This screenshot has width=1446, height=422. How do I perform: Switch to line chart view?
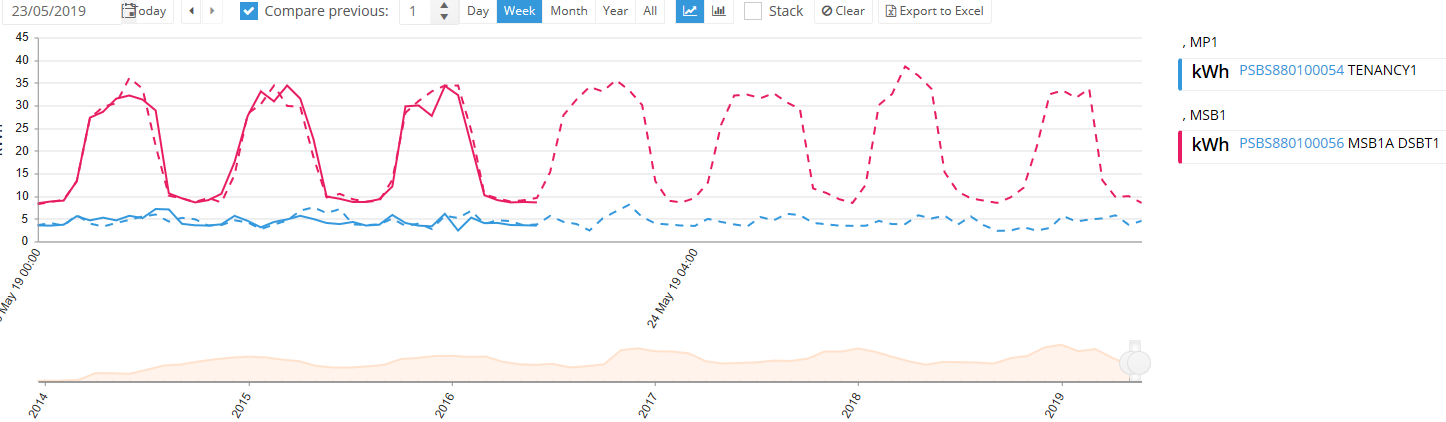[689, 11]
